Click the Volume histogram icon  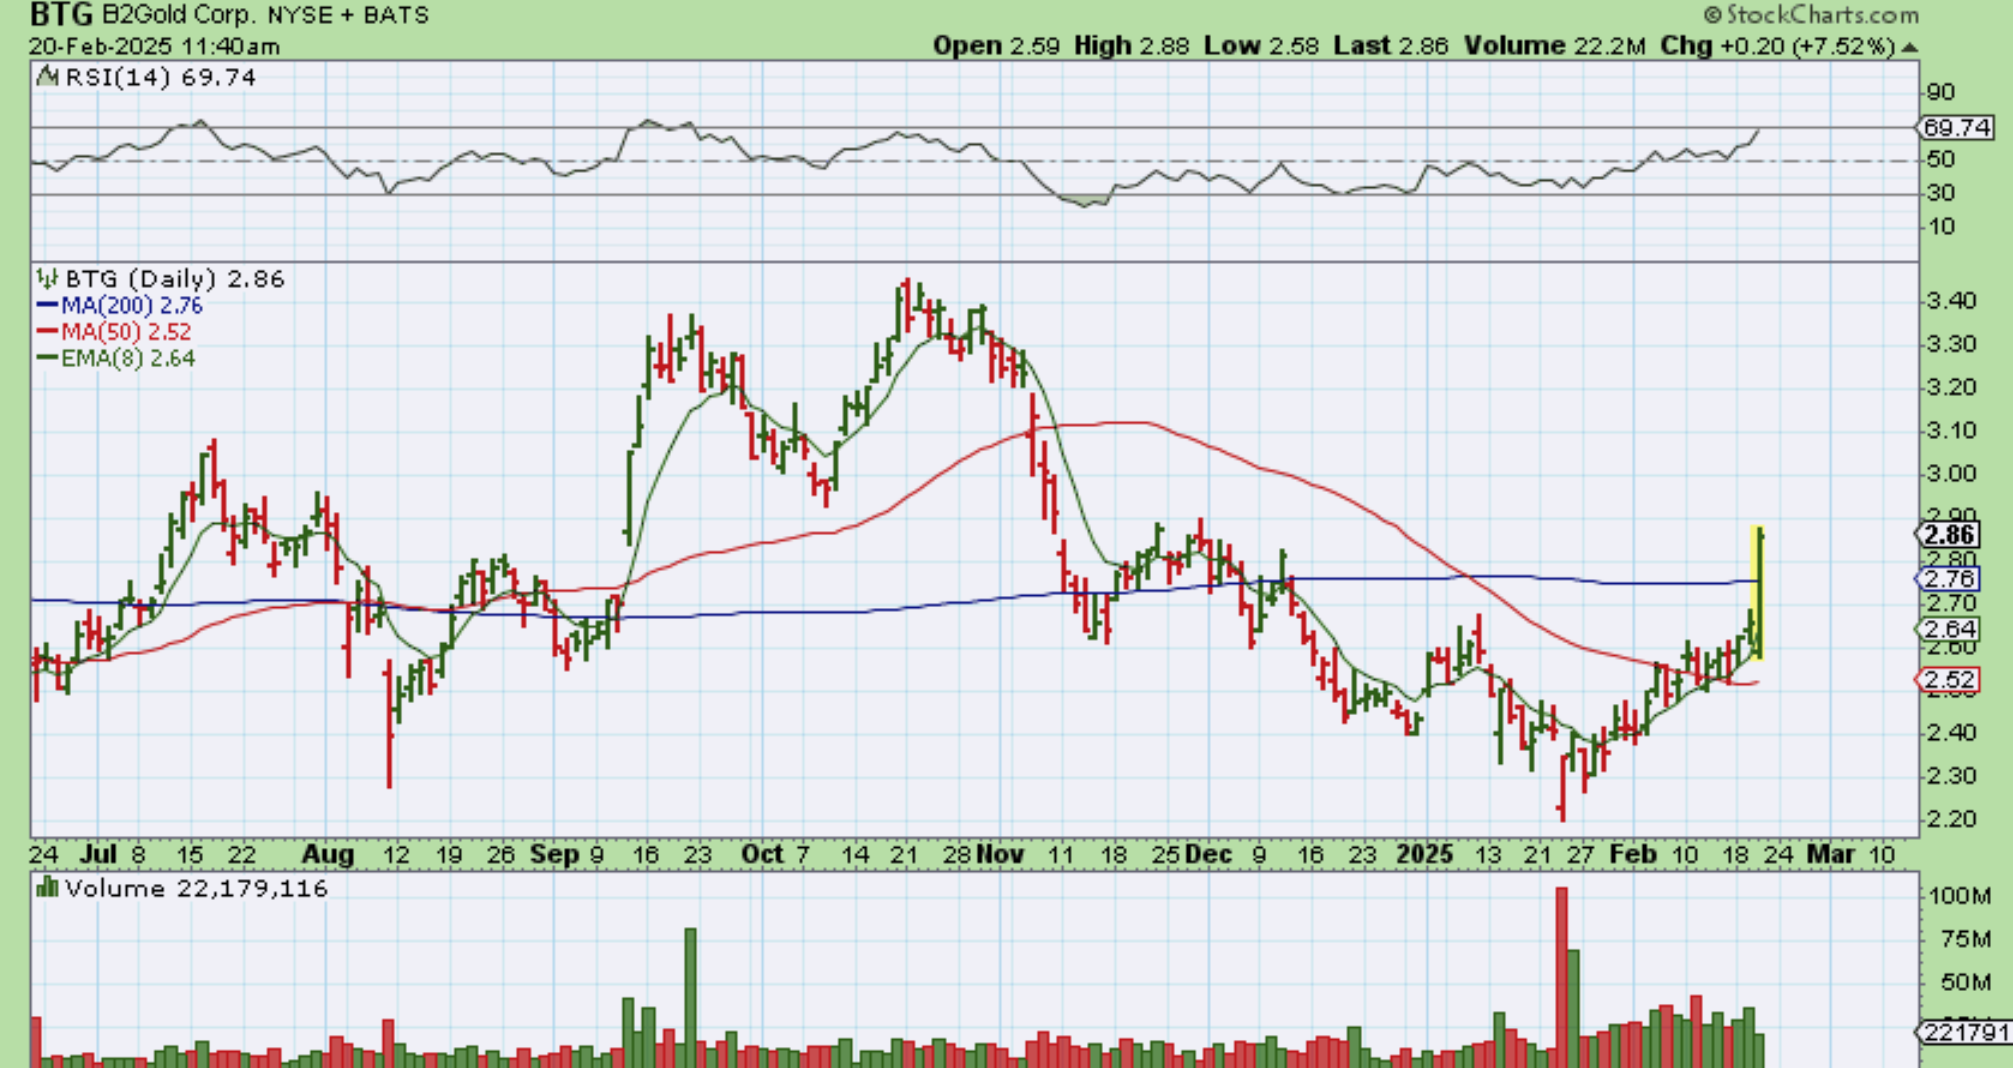(x=46, y=887)
